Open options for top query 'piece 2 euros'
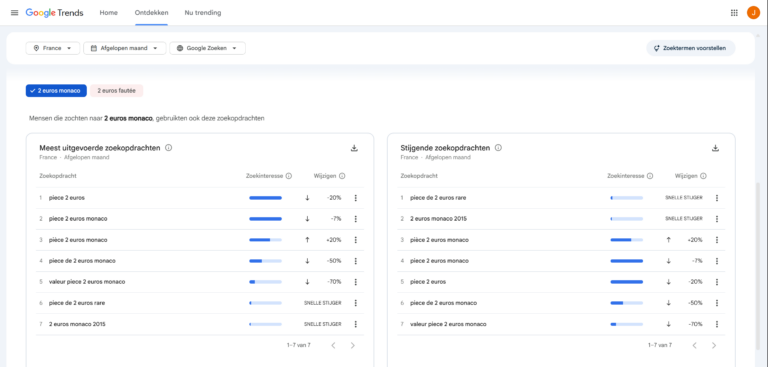 [x=356, y=198]
